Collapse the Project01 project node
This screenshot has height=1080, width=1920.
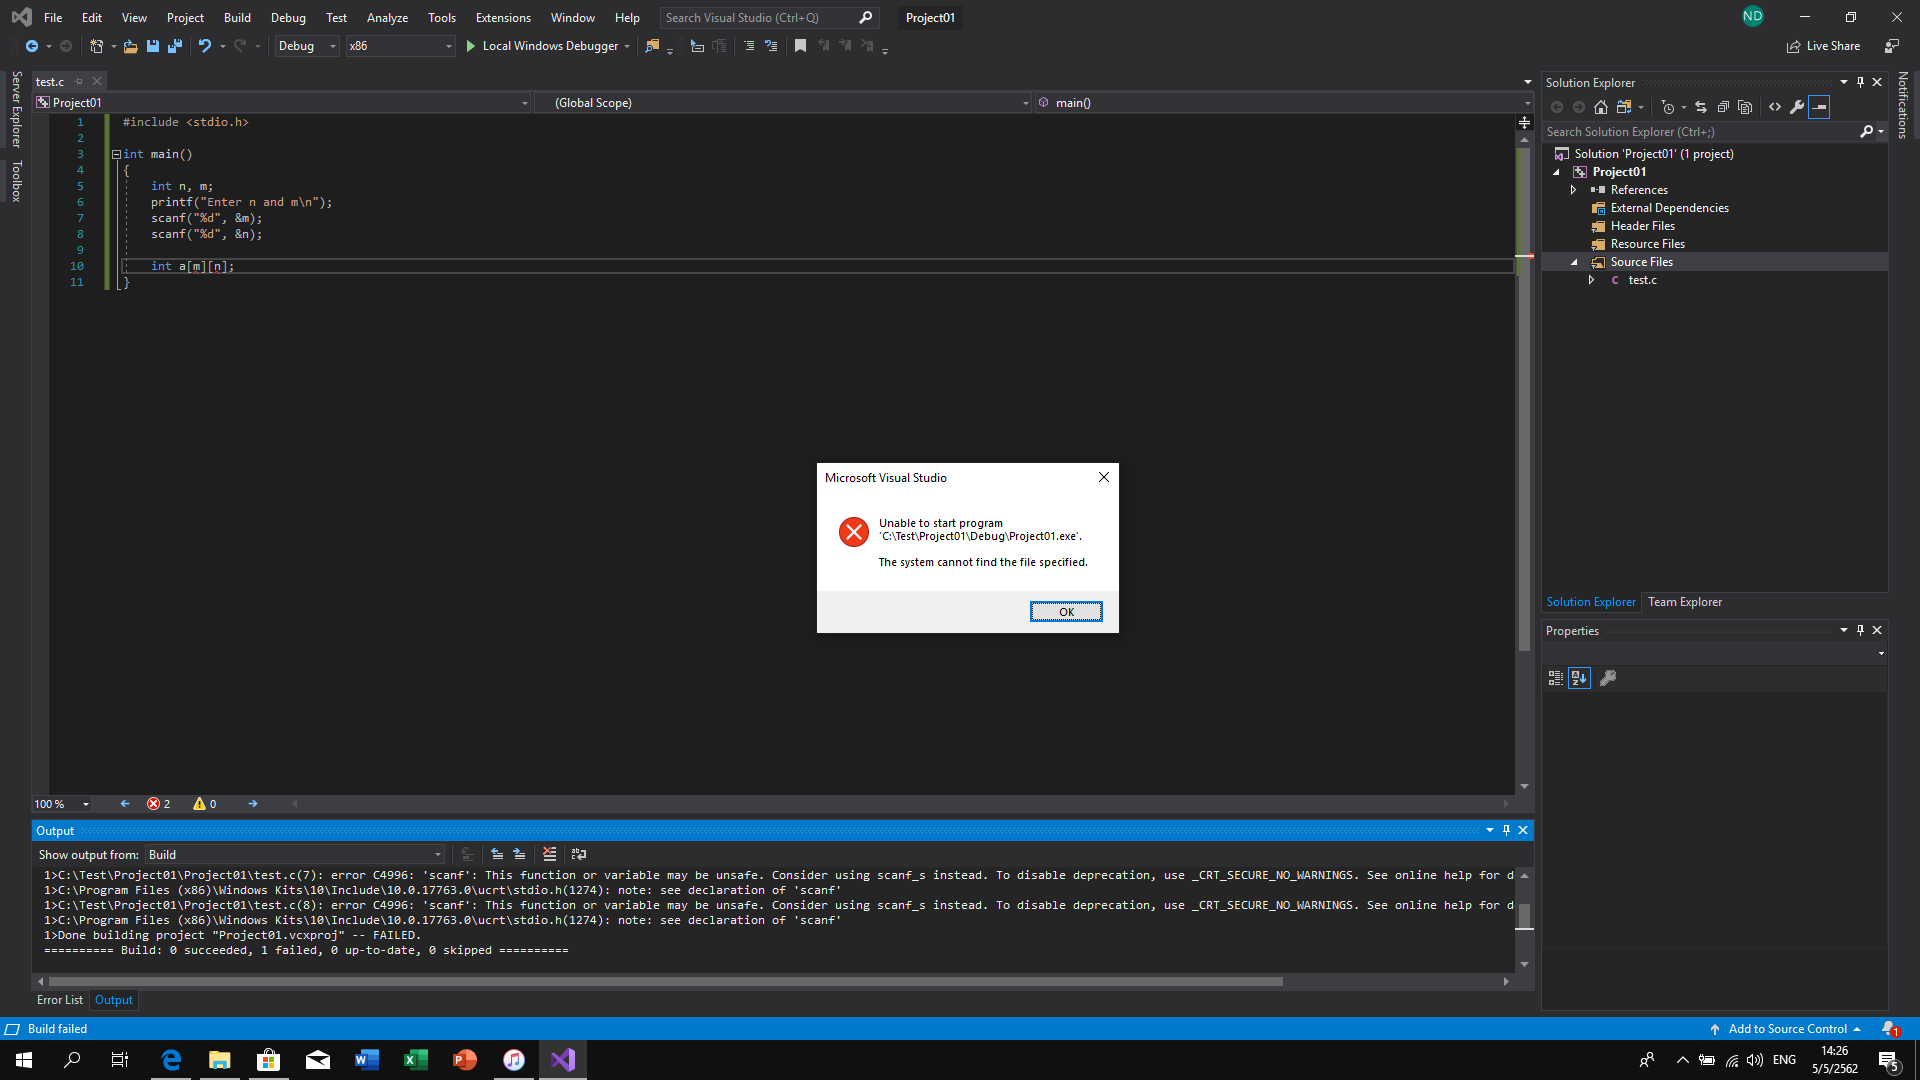(1556, 172)
